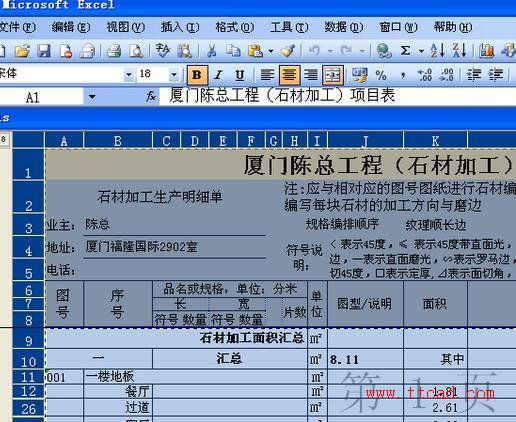Select column header J

coord(365,140)
